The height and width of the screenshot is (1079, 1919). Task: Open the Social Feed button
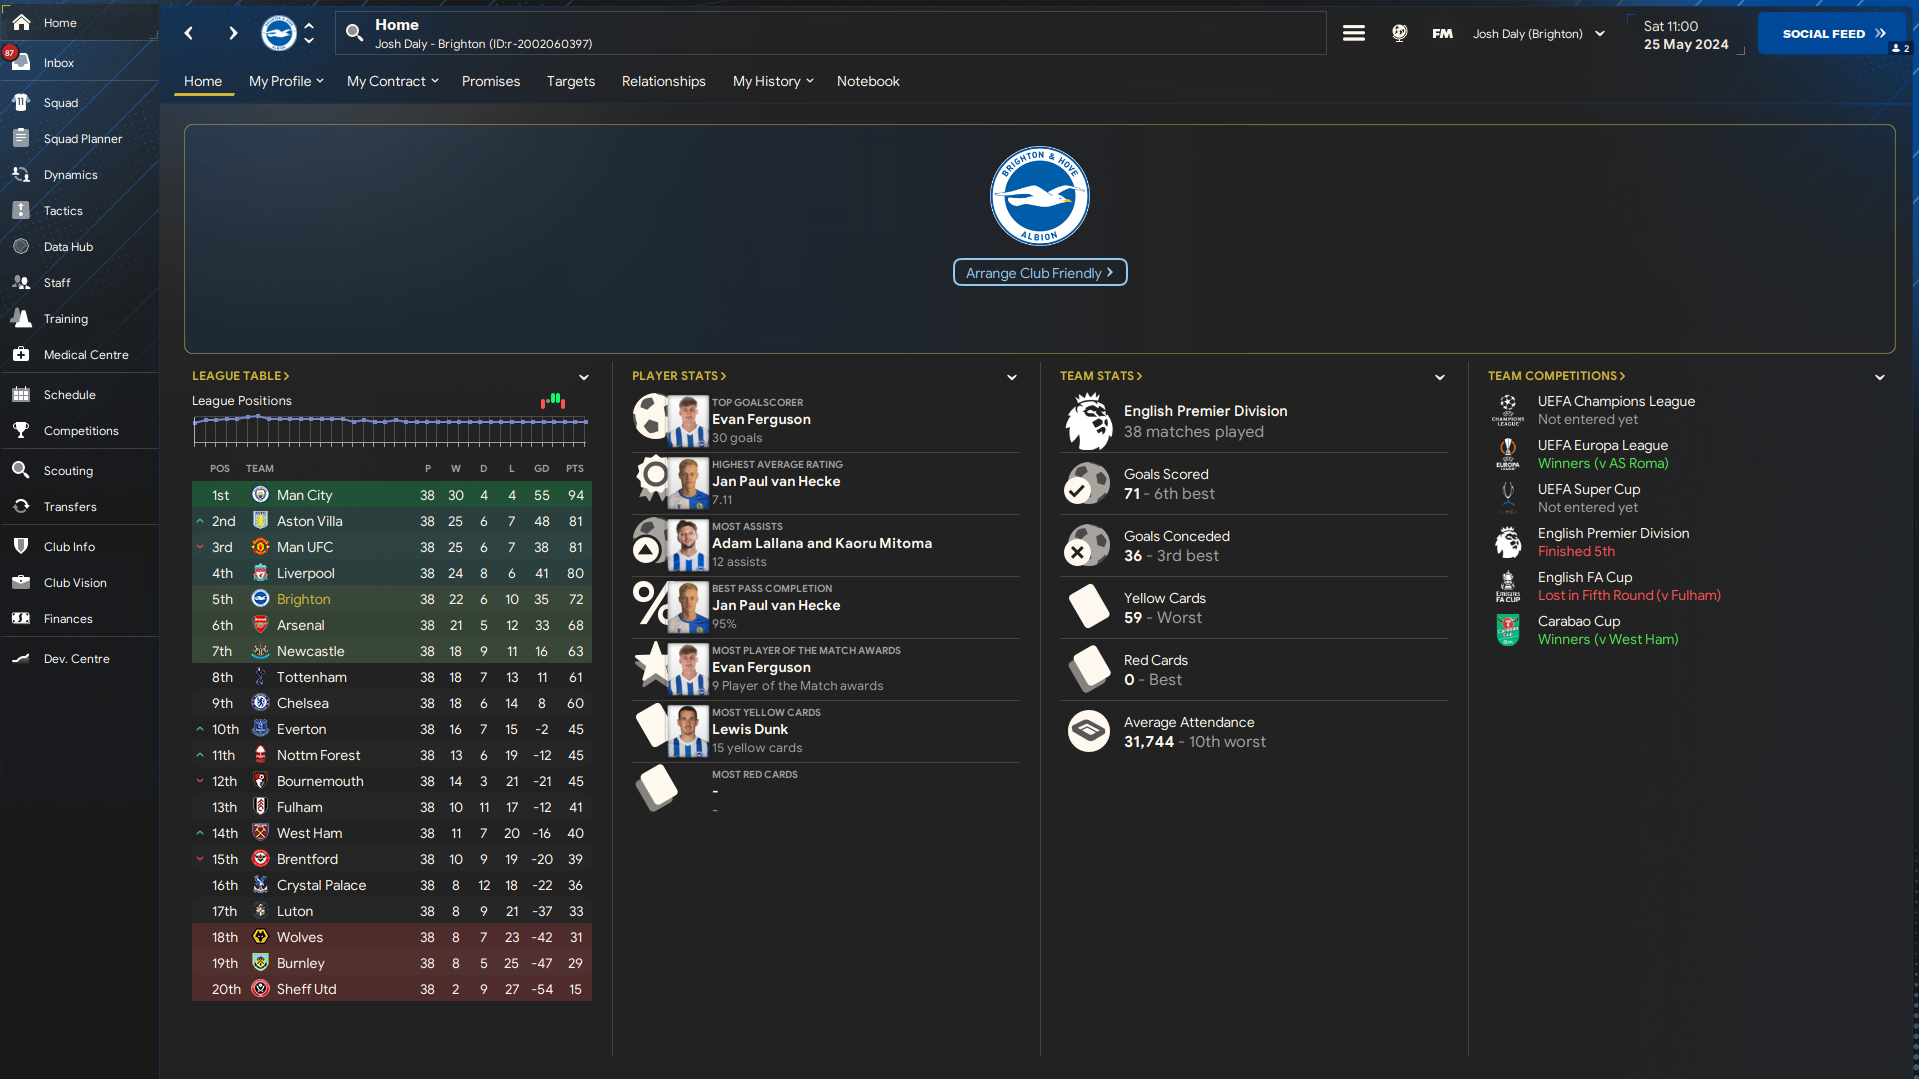tap(1833, 33)
